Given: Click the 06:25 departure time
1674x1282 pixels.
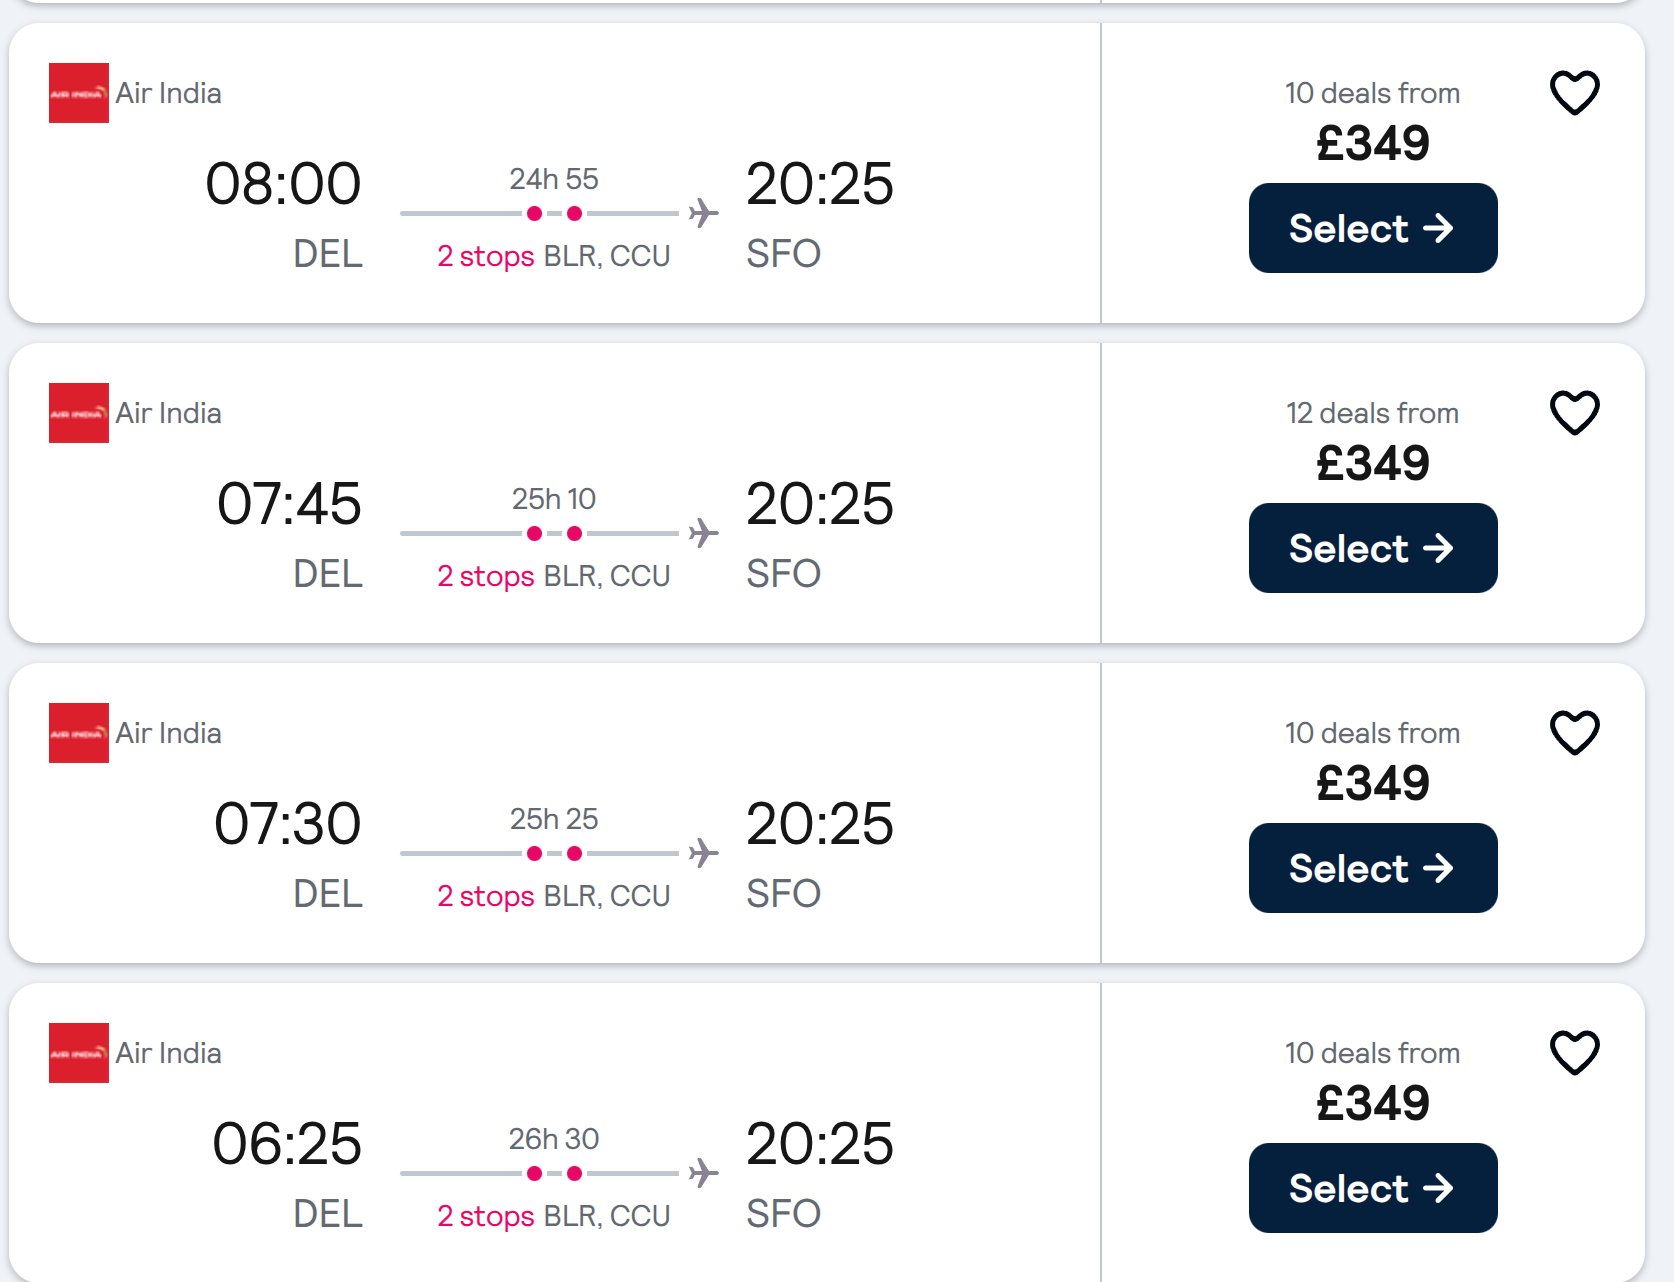Looking at the screenshot, I should point(287,1144).
